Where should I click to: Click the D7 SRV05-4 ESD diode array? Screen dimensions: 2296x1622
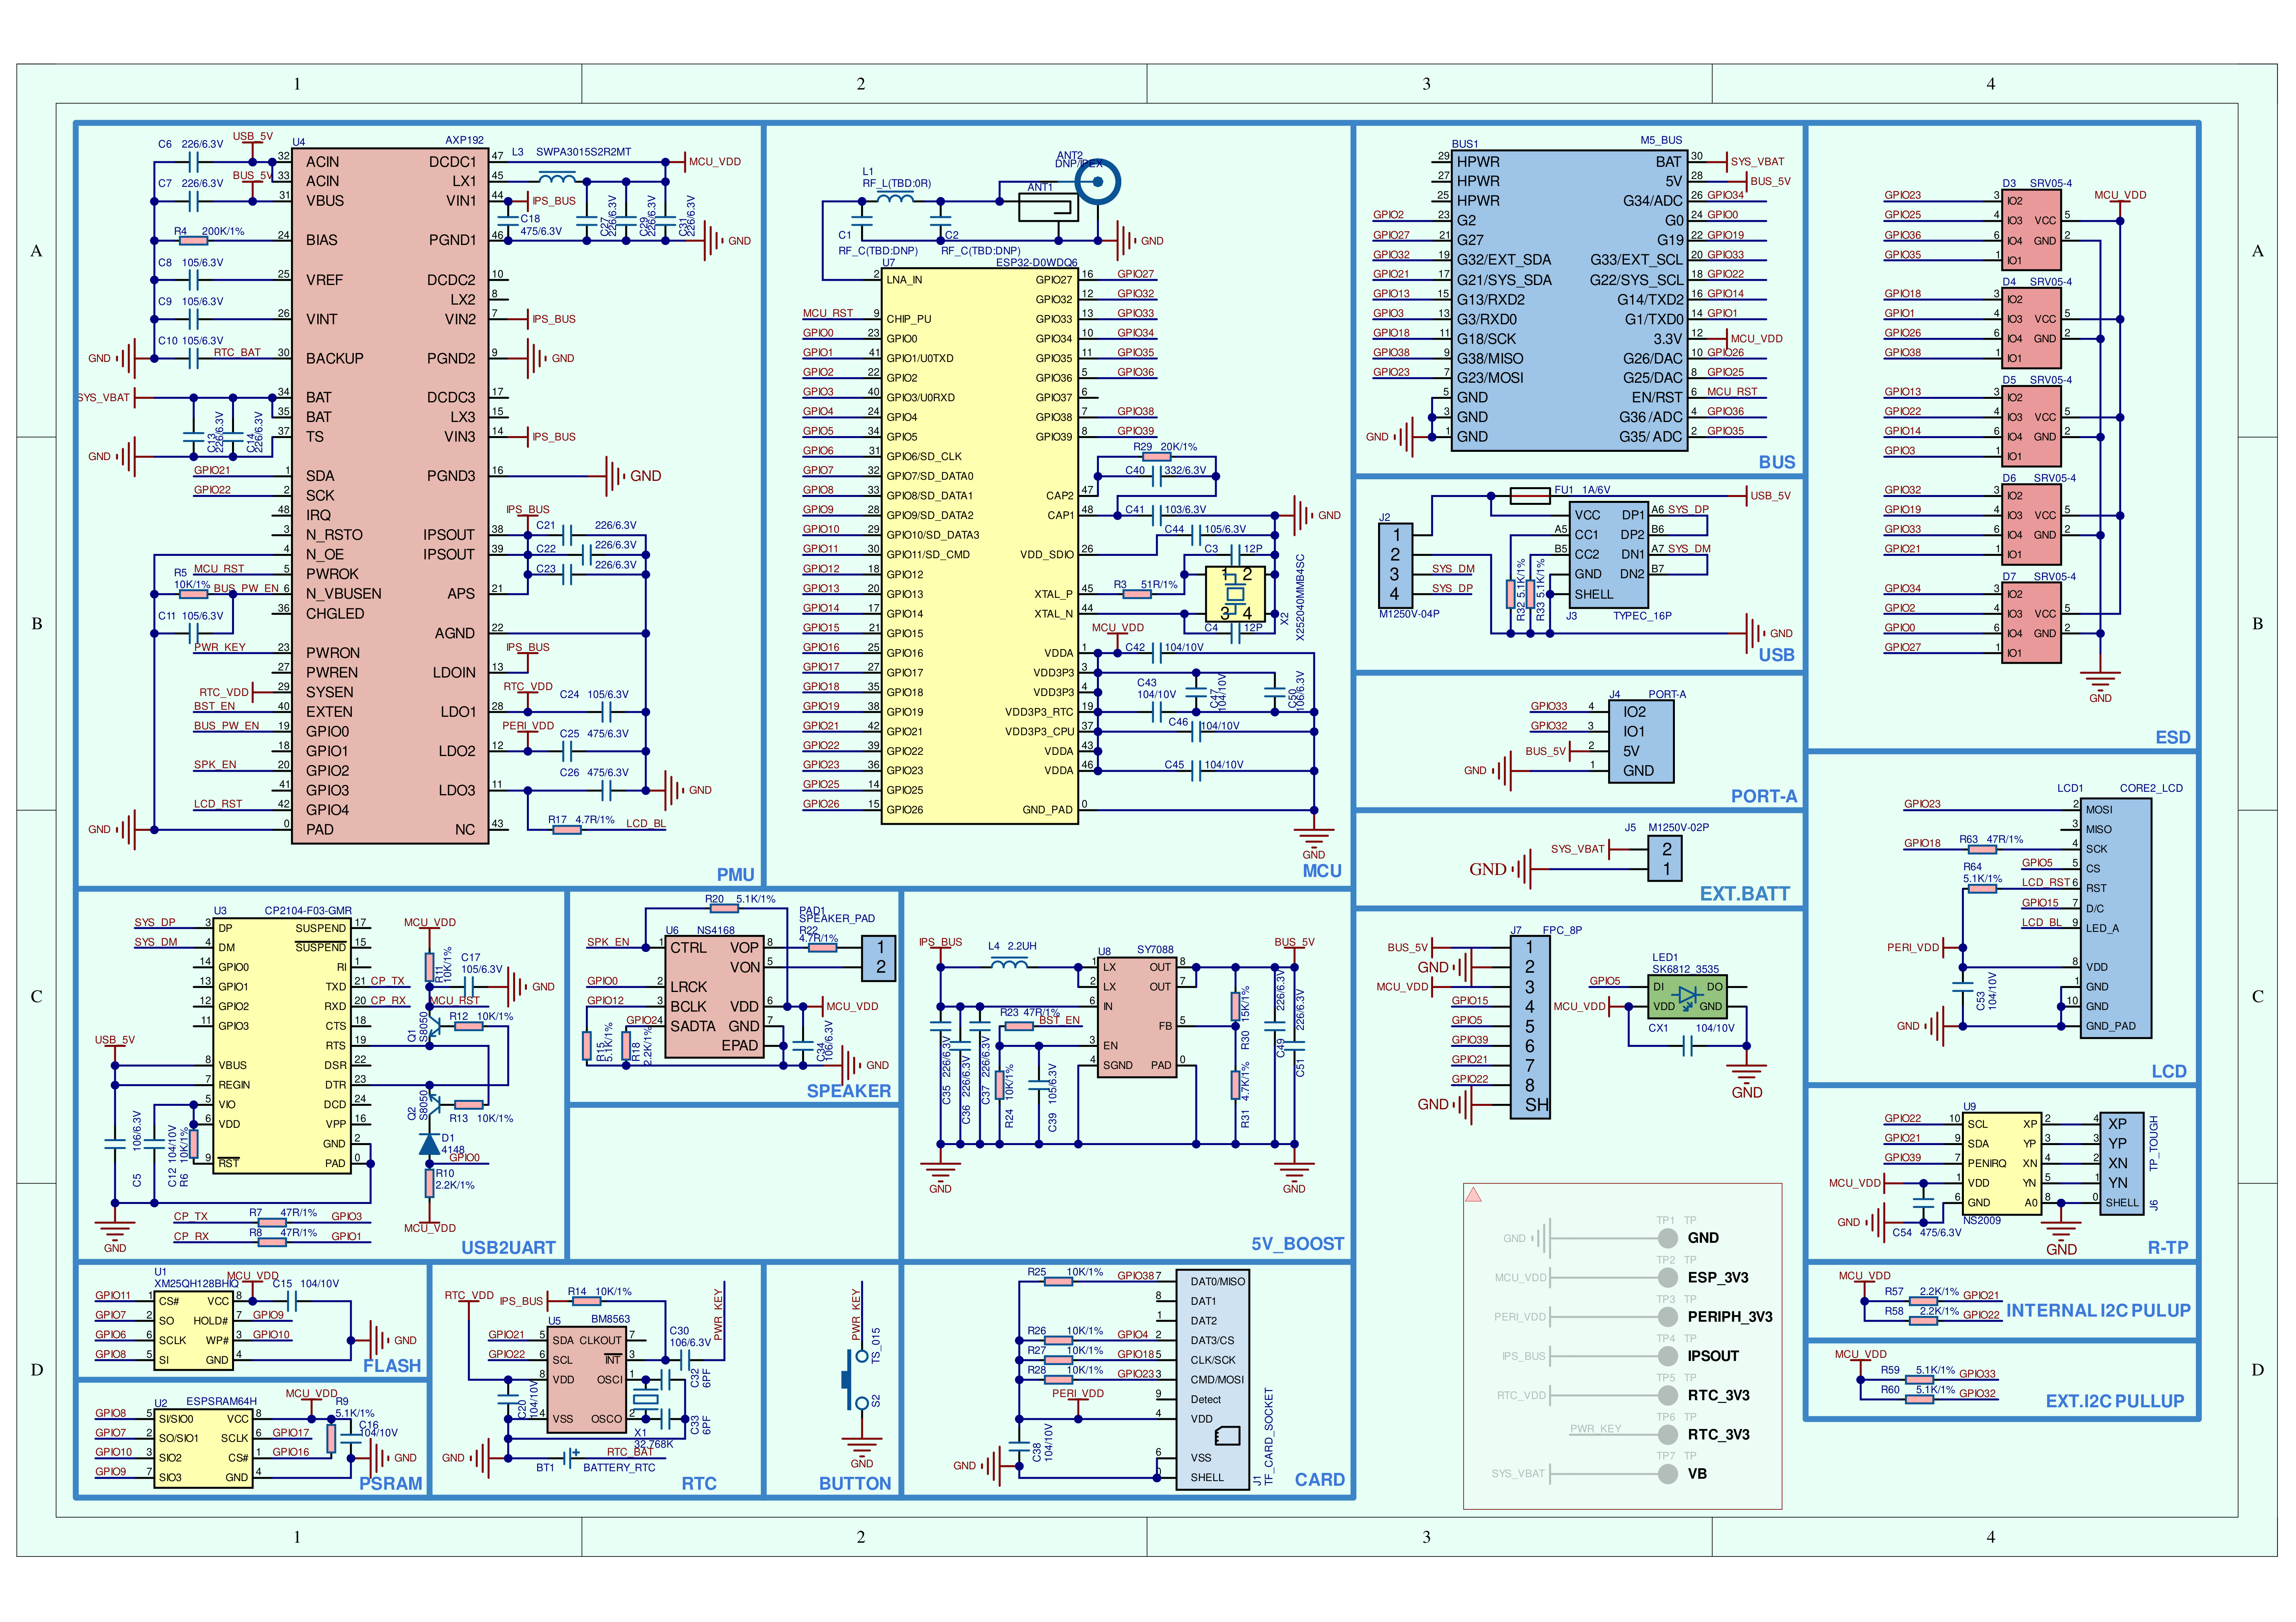[2031, 622]
